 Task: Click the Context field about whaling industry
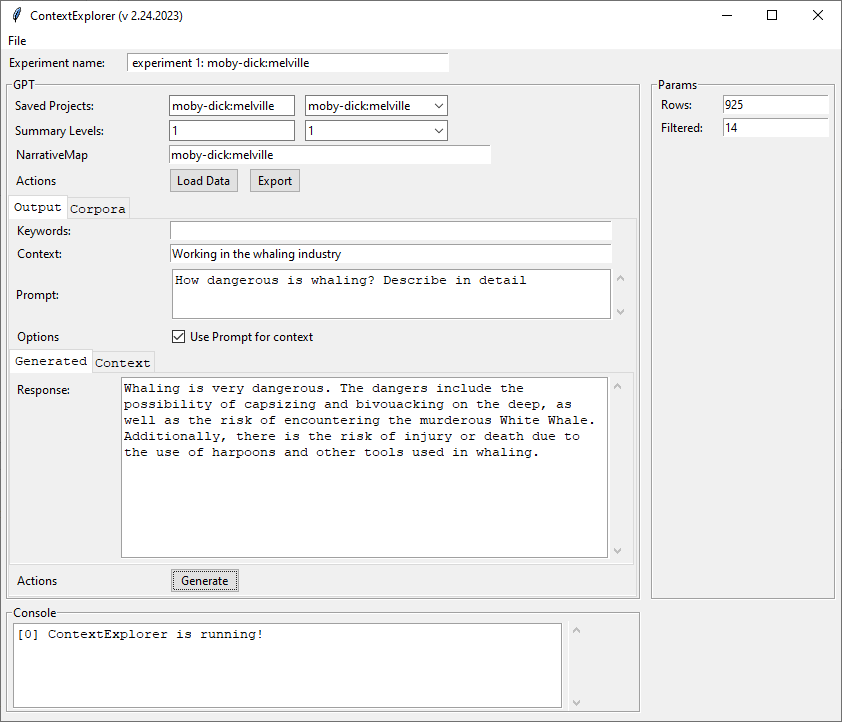click(390, 254)
